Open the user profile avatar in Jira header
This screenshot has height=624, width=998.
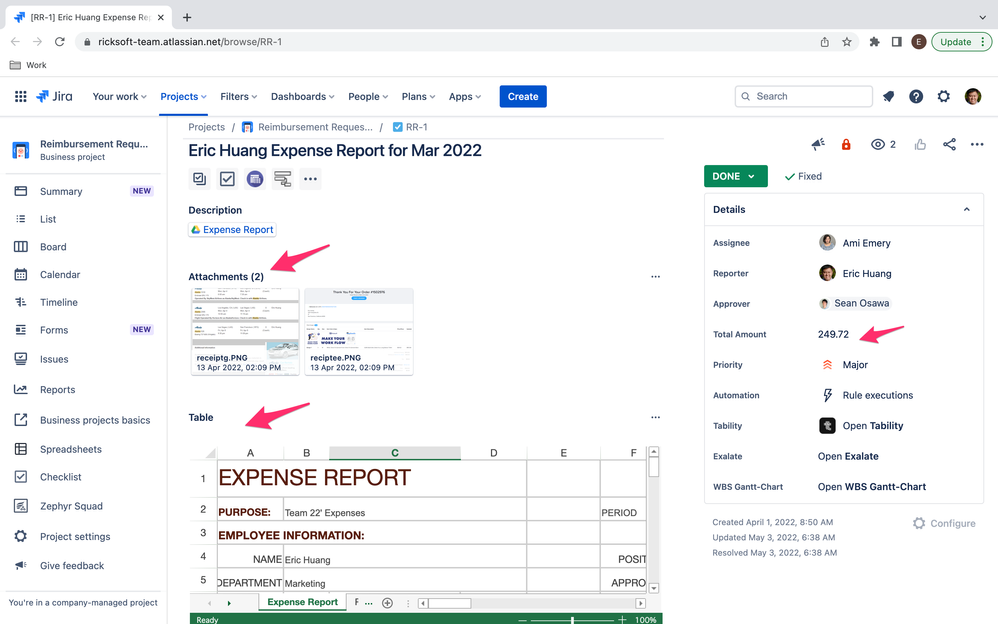pos(973,96)
